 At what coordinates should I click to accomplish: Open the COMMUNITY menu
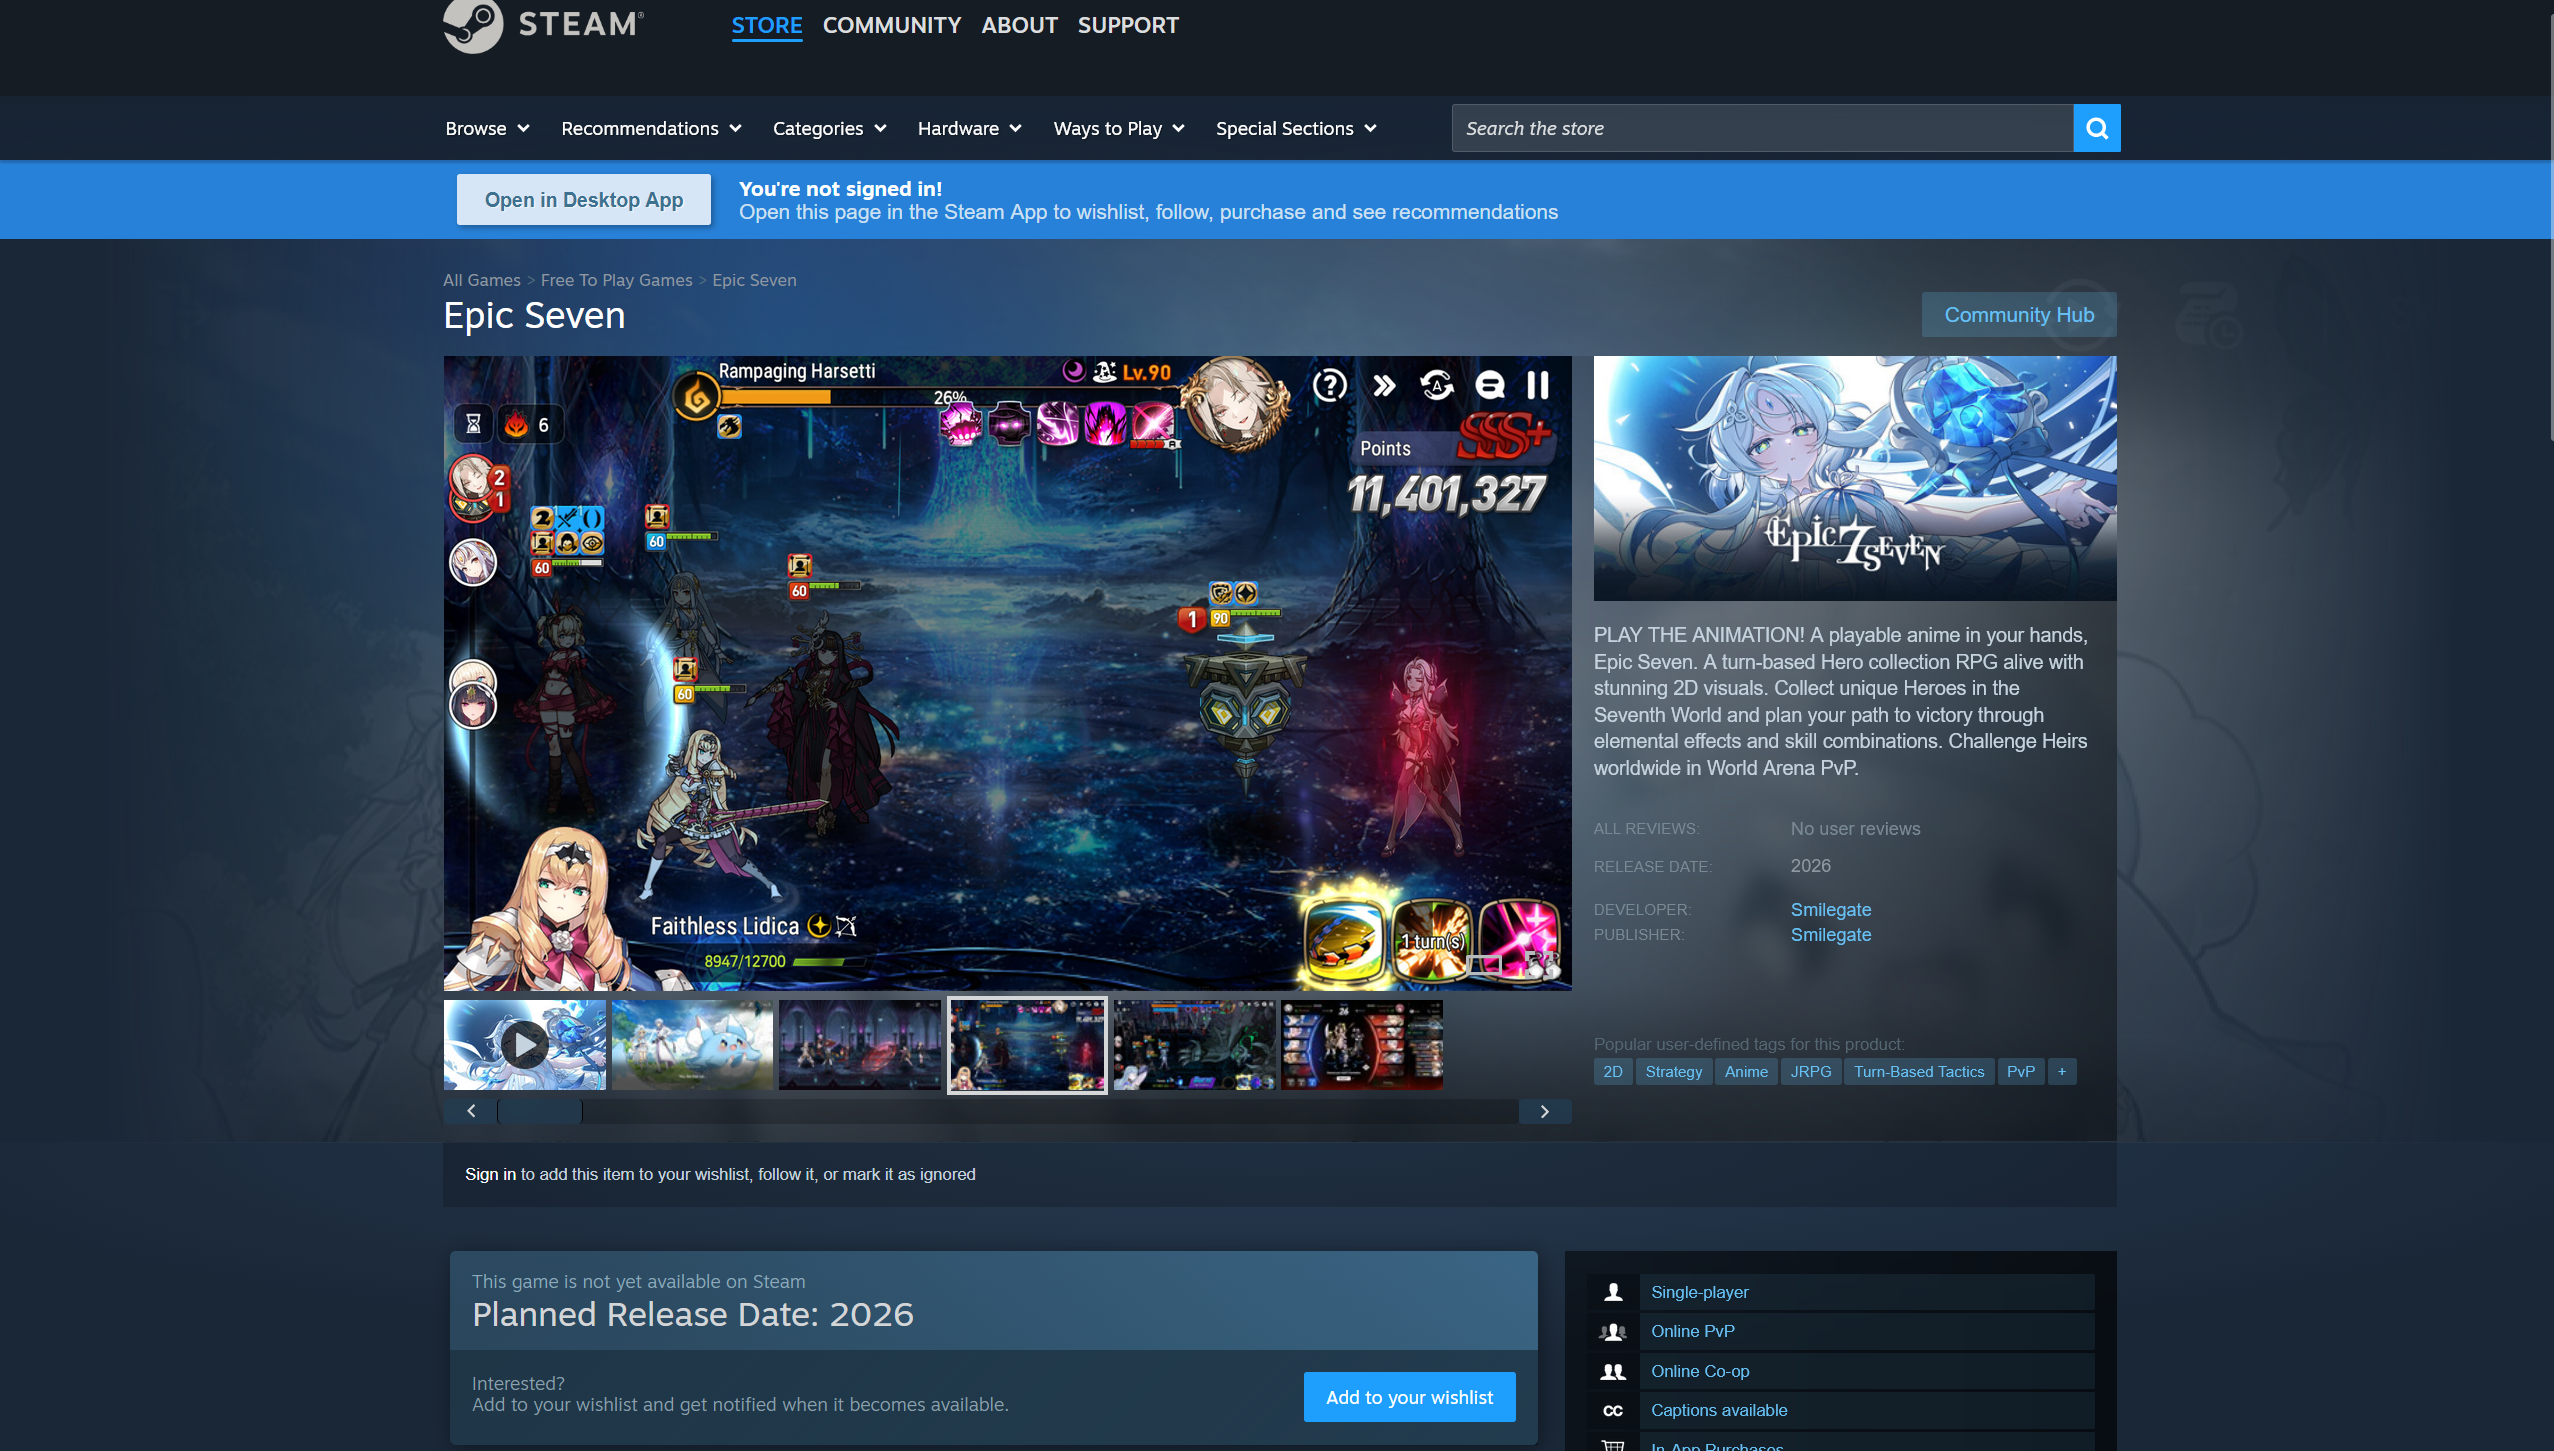coord(892,25)
